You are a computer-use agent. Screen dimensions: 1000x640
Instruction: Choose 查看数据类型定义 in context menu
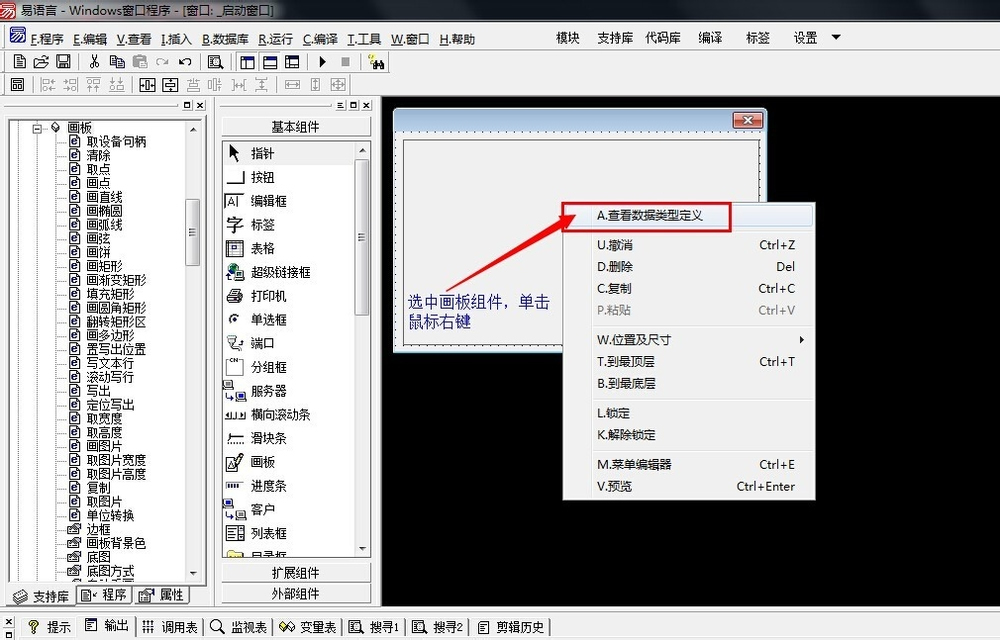coord(650,215)
